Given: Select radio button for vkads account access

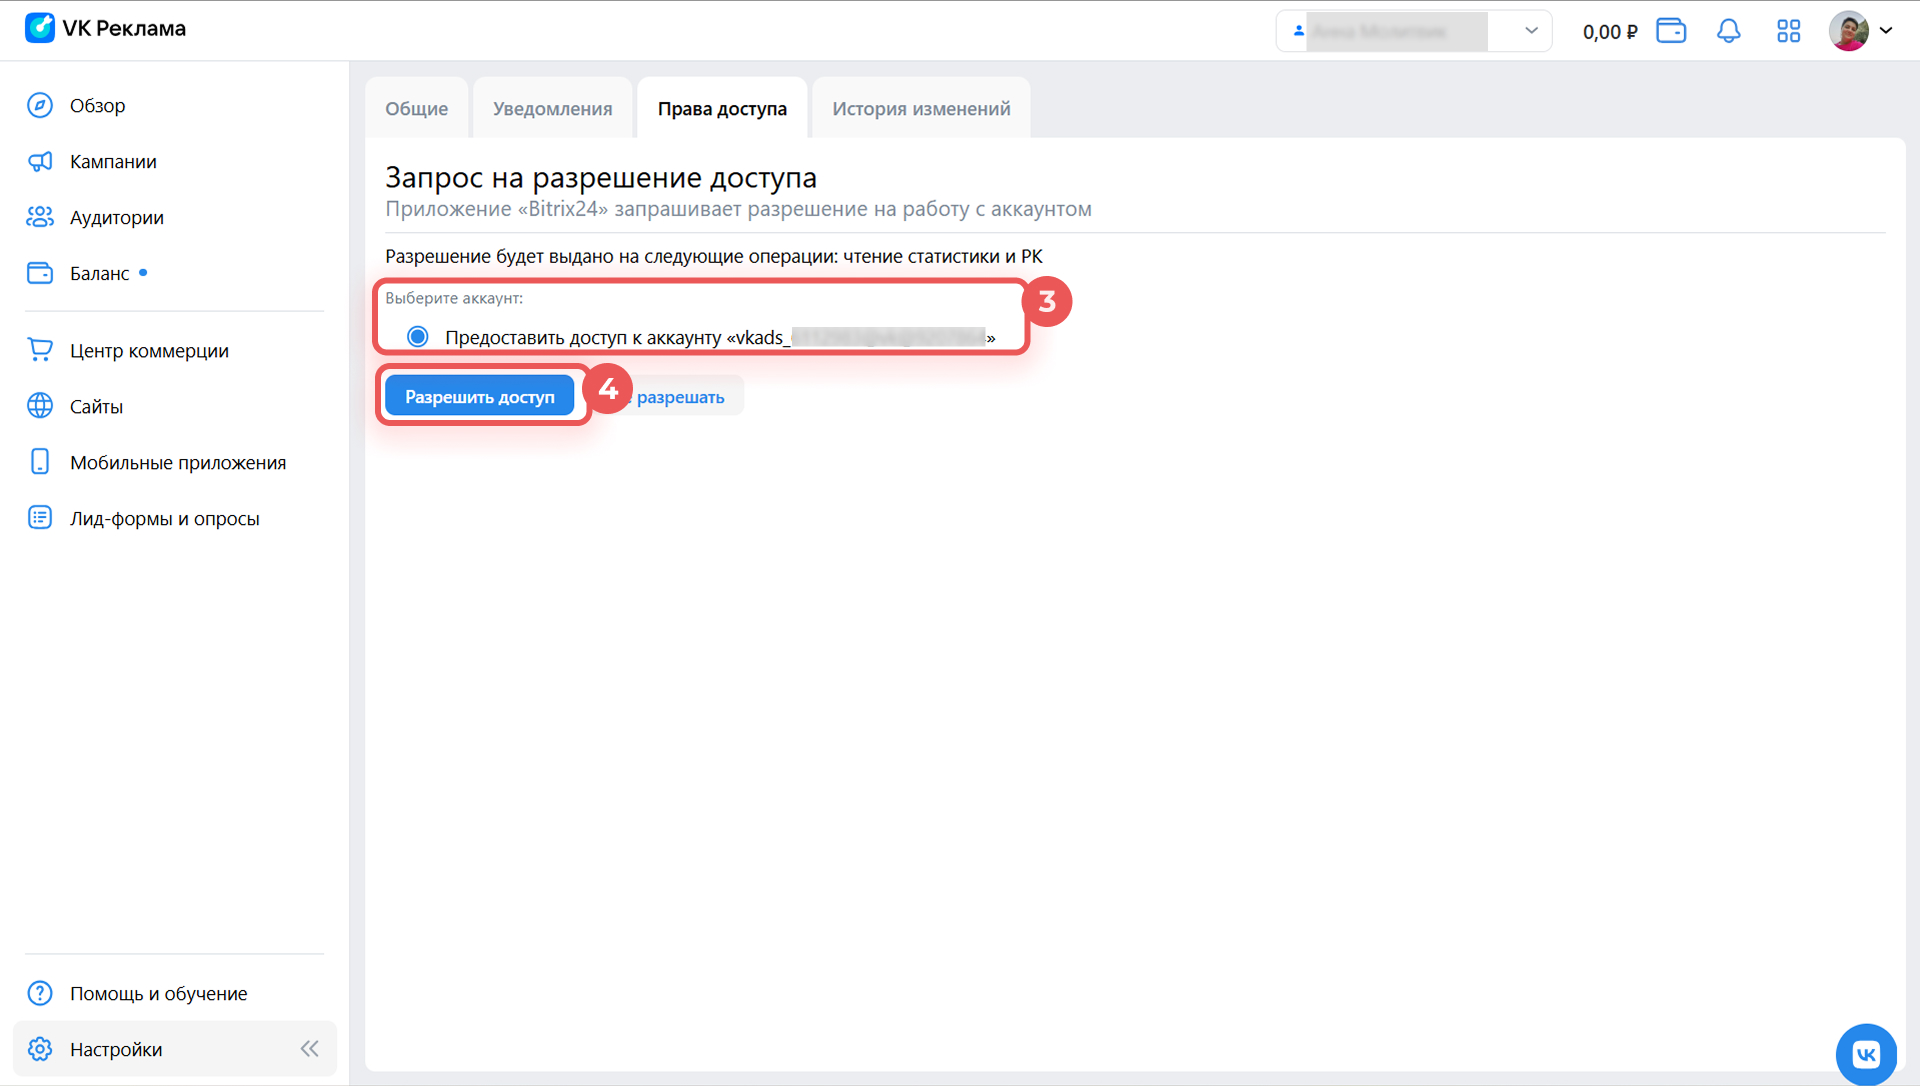Looking at the screenshot, I should (x=418, y=337).
